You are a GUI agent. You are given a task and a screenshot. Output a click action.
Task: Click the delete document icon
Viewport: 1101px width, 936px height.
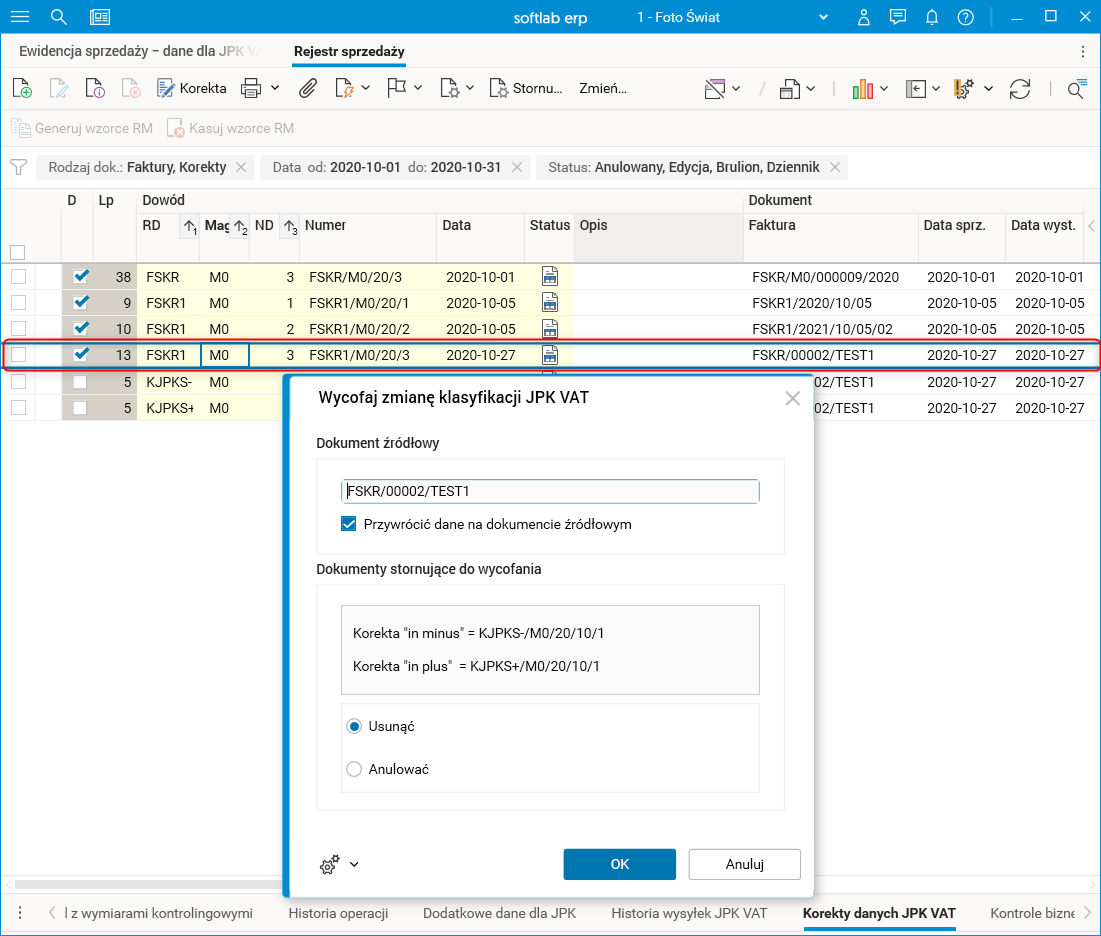[131, 88]
